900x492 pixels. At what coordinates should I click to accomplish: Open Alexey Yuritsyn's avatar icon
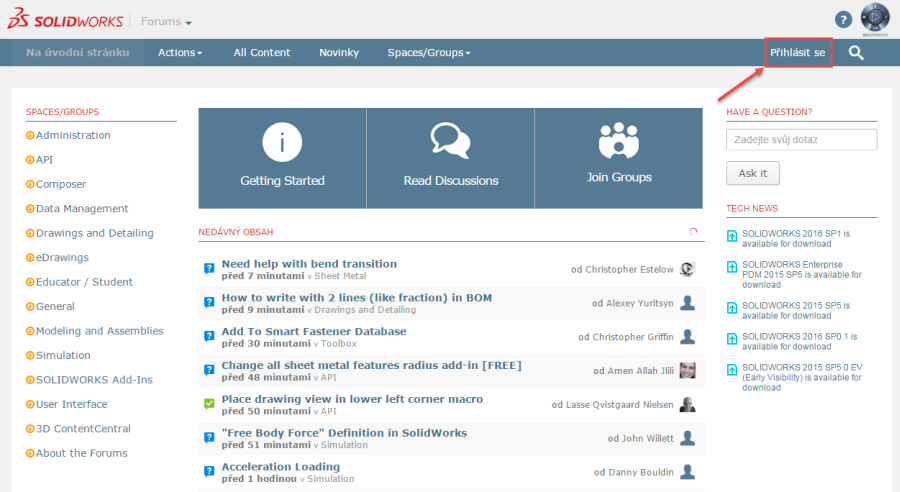click(x=687, y=303)
